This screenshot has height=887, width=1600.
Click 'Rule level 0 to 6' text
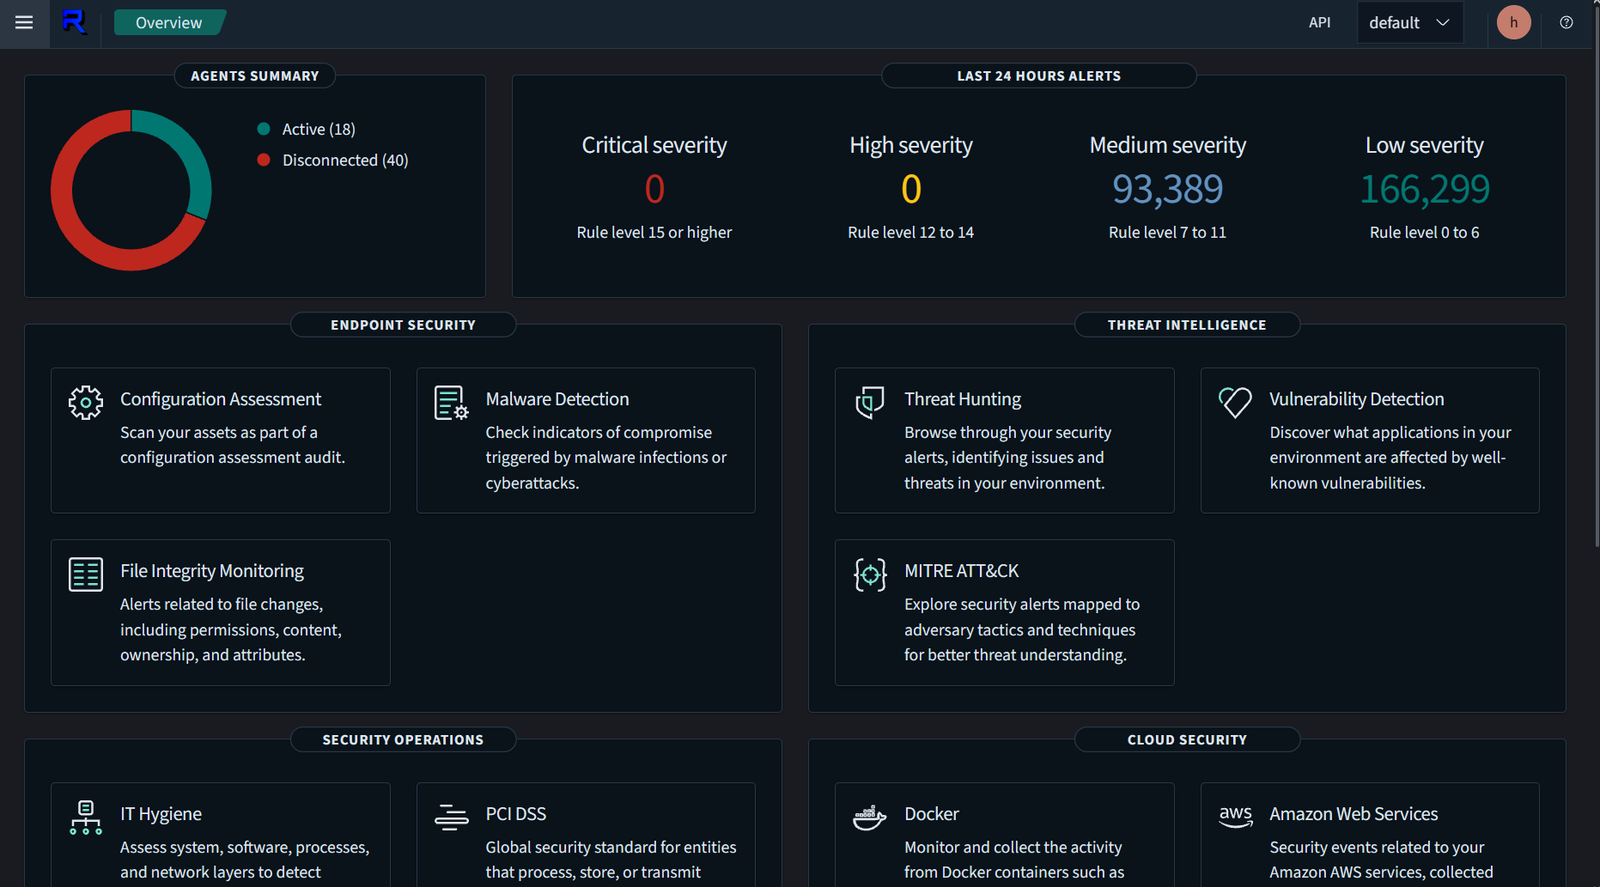tap(1424, 232)
